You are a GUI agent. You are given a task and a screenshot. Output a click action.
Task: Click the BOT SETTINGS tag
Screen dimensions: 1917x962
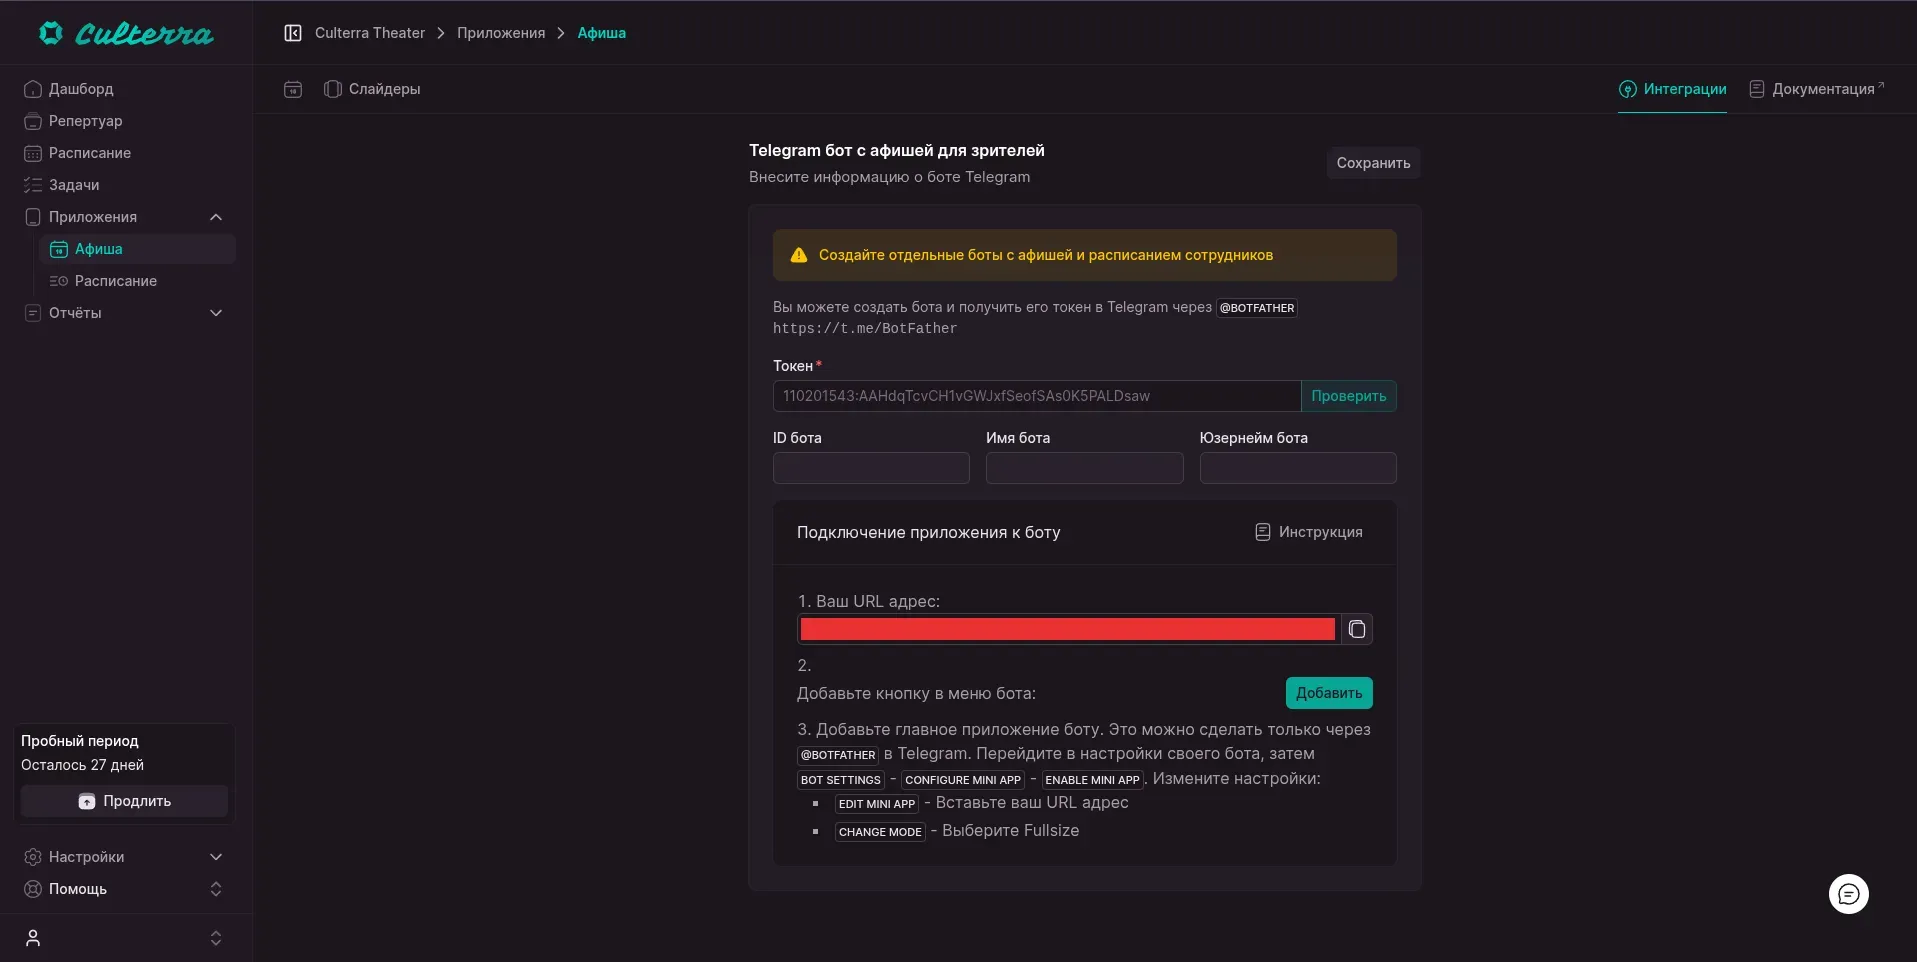point(841,780)
